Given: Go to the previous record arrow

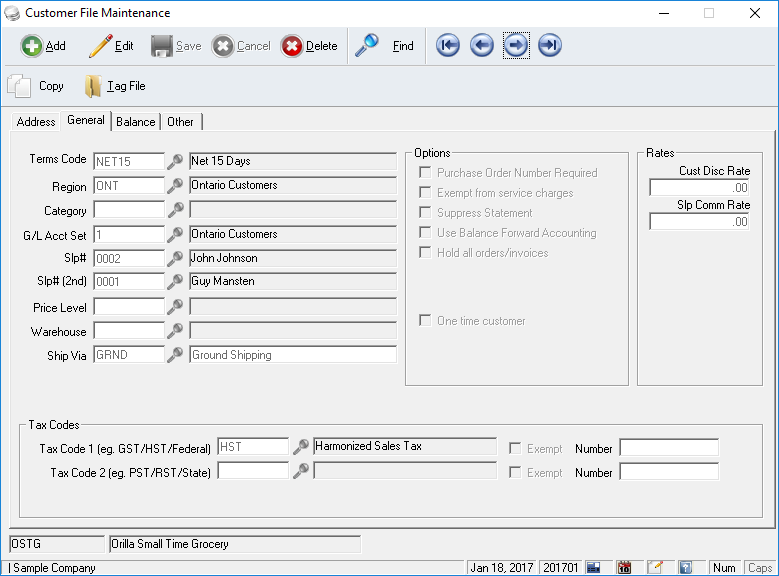Looking at the screenshot, I should coord(482,46).
